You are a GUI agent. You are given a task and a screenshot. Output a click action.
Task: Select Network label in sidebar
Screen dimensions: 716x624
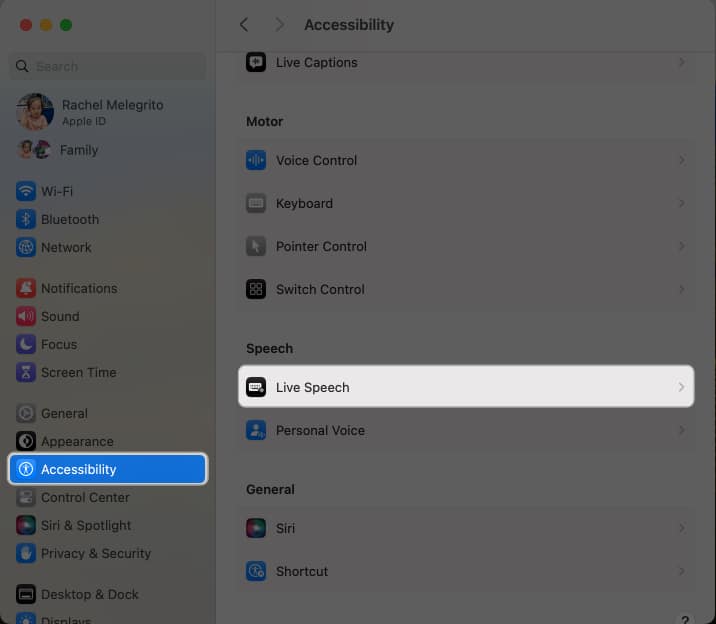click(x=66, y=247)
